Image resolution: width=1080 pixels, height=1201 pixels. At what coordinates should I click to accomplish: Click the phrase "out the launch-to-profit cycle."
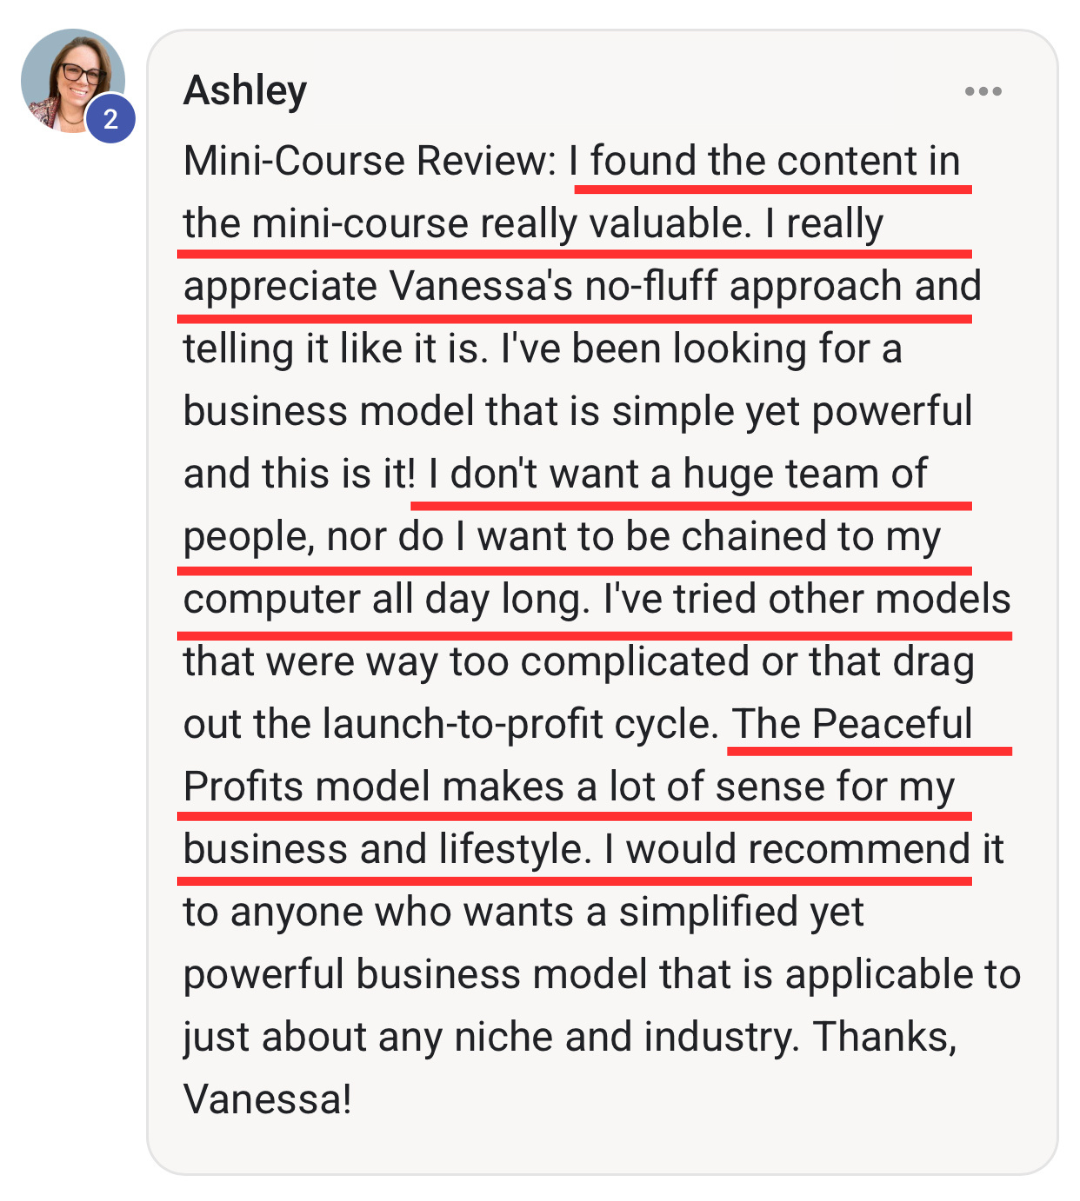coord(451,725)
